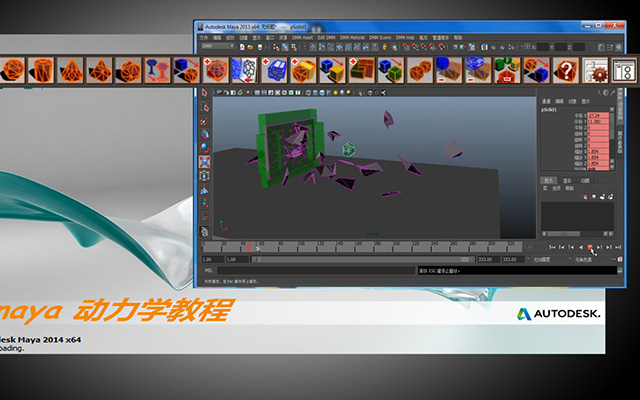This screenshot has height=400, width=640.
Task: Open the DMM menu set dropdown
Action: point(218,47)
